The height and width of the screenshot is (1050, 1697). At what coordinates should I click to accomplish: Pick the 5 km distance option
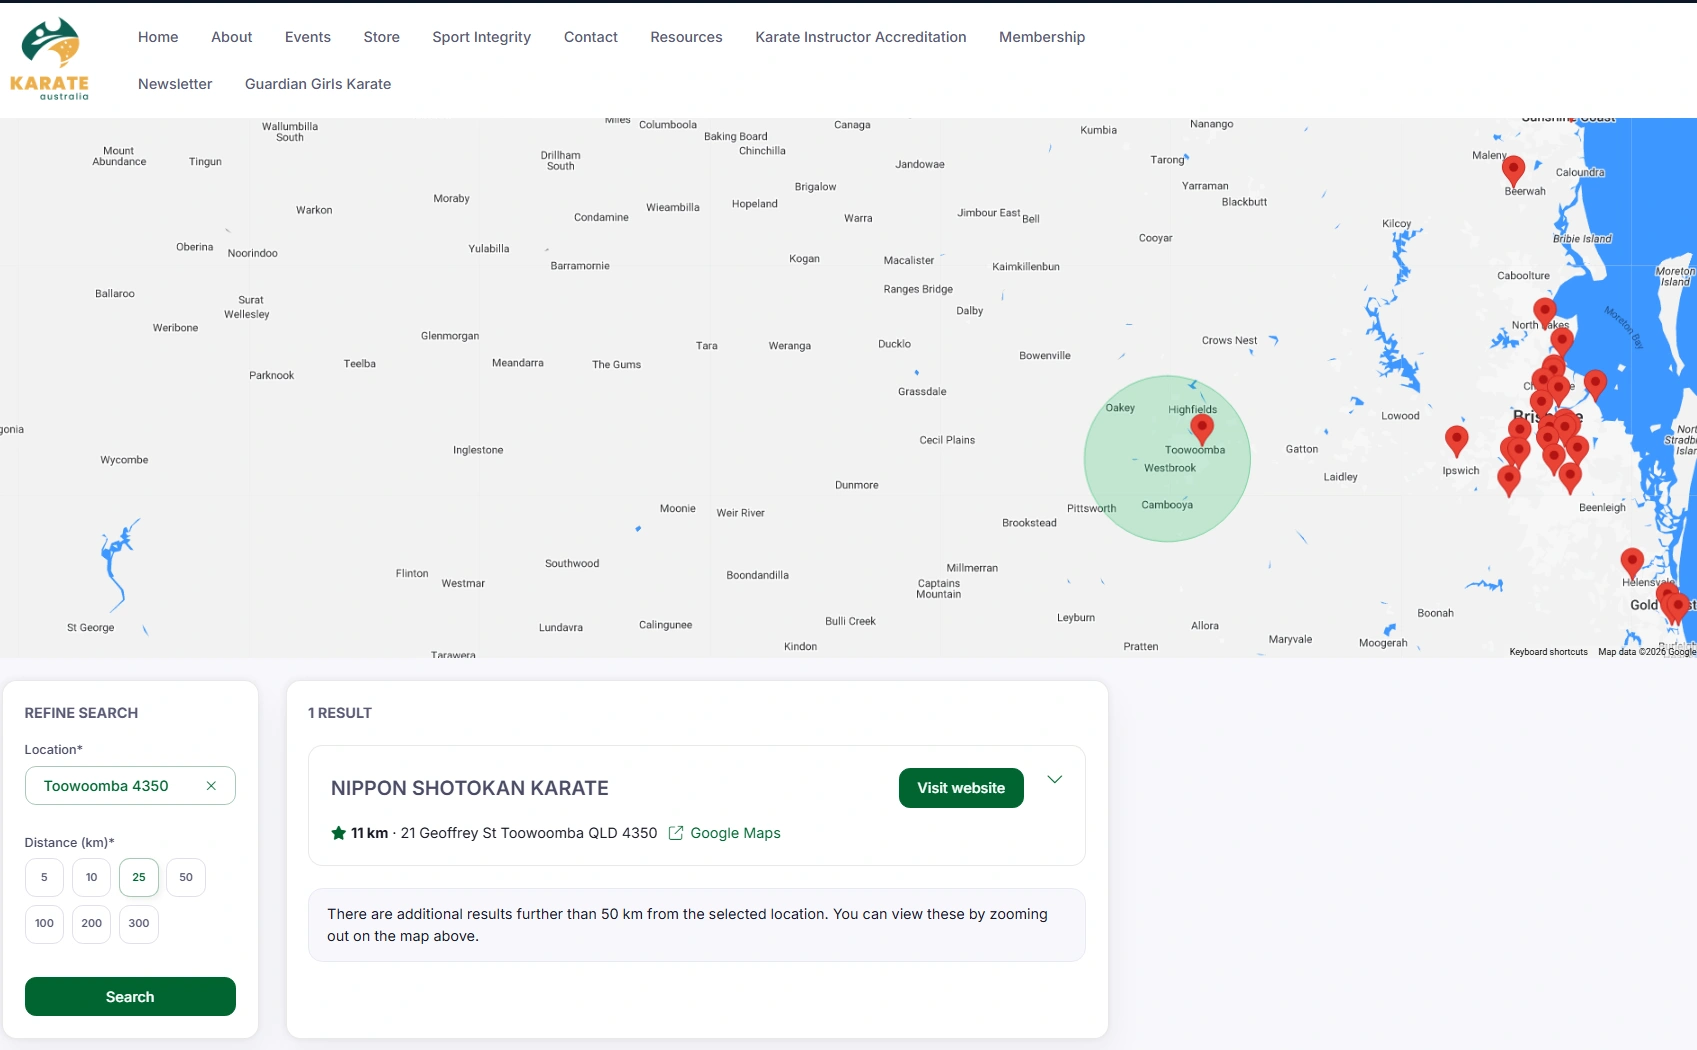(44, 877)
